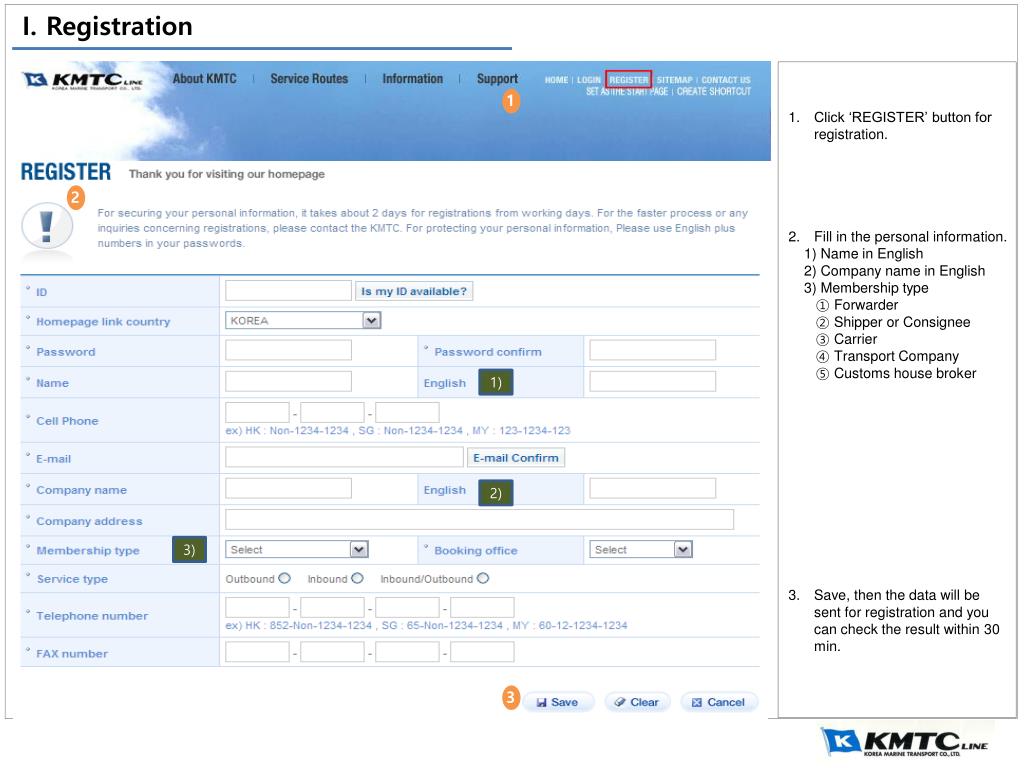The width and height of the screenshot is (1024, 768).
Task: Open the Booking office Select dropdown
Action: pyautogui.click(x=641, y=550)
